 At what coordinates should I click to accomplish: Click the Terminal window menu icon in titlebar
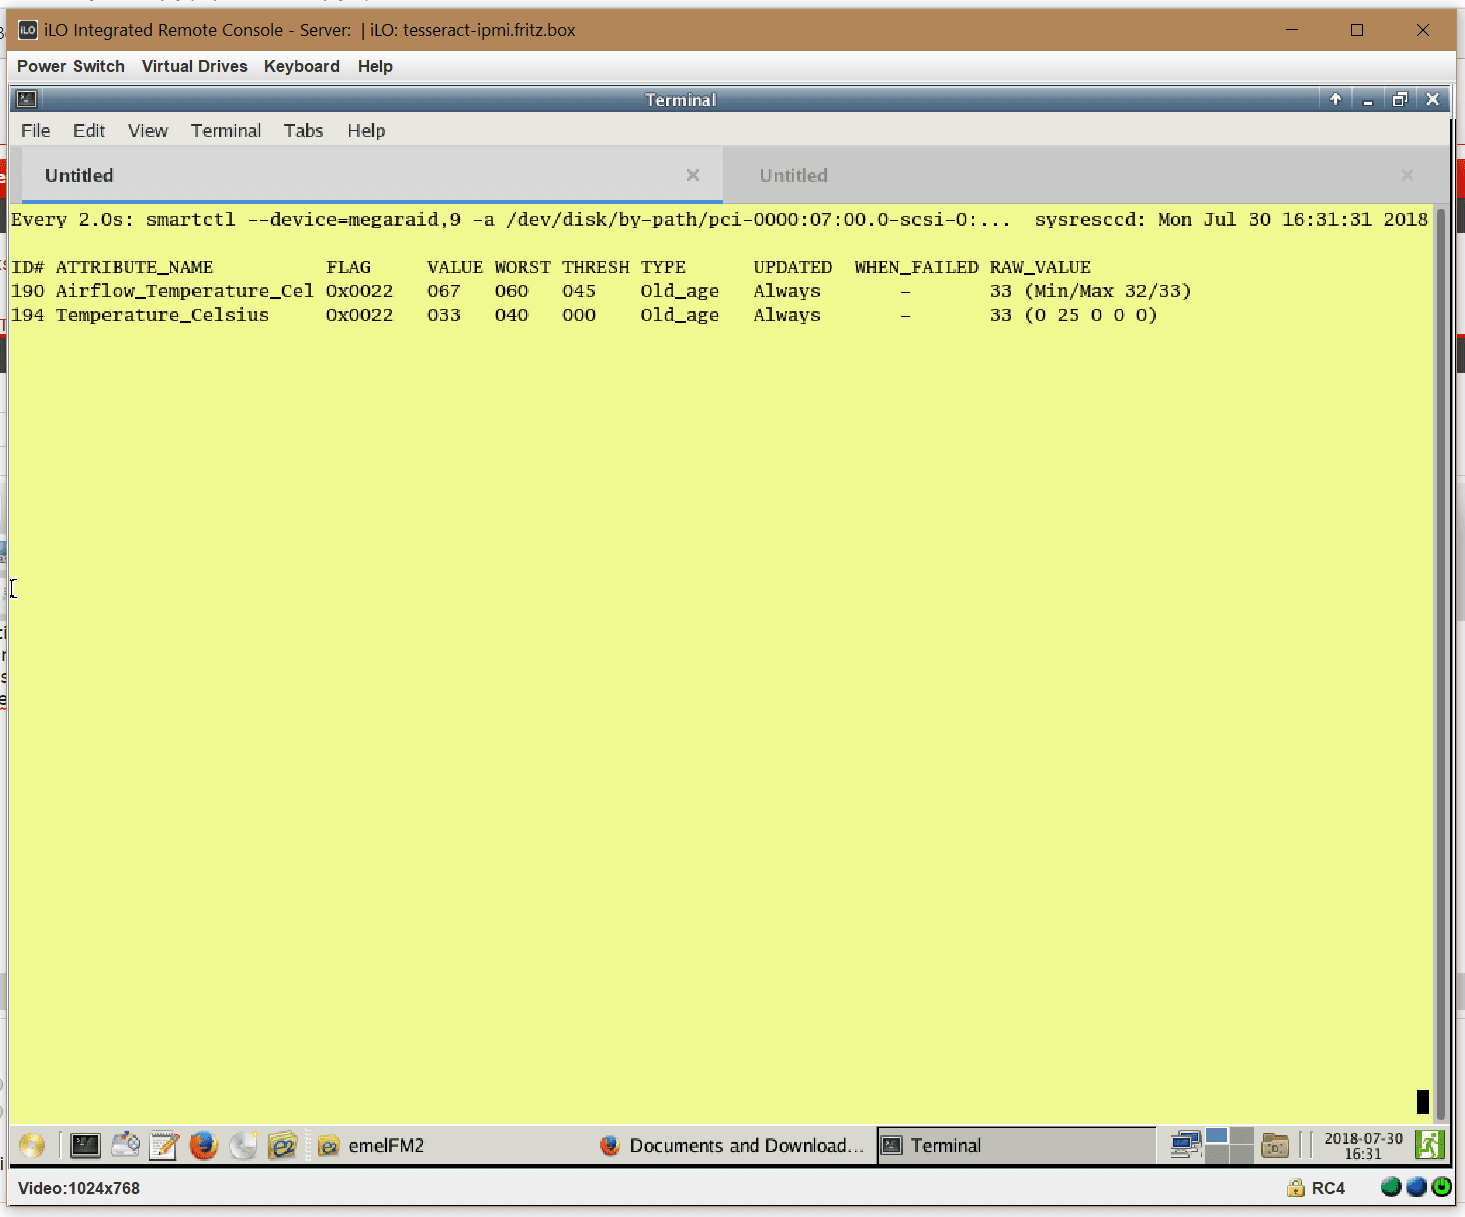(x=27, y=99)
